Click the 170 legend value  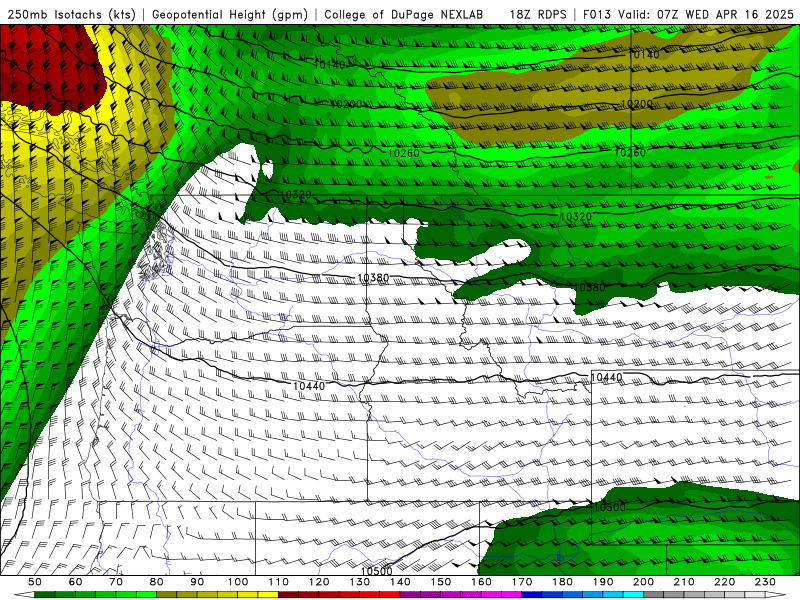522,582
